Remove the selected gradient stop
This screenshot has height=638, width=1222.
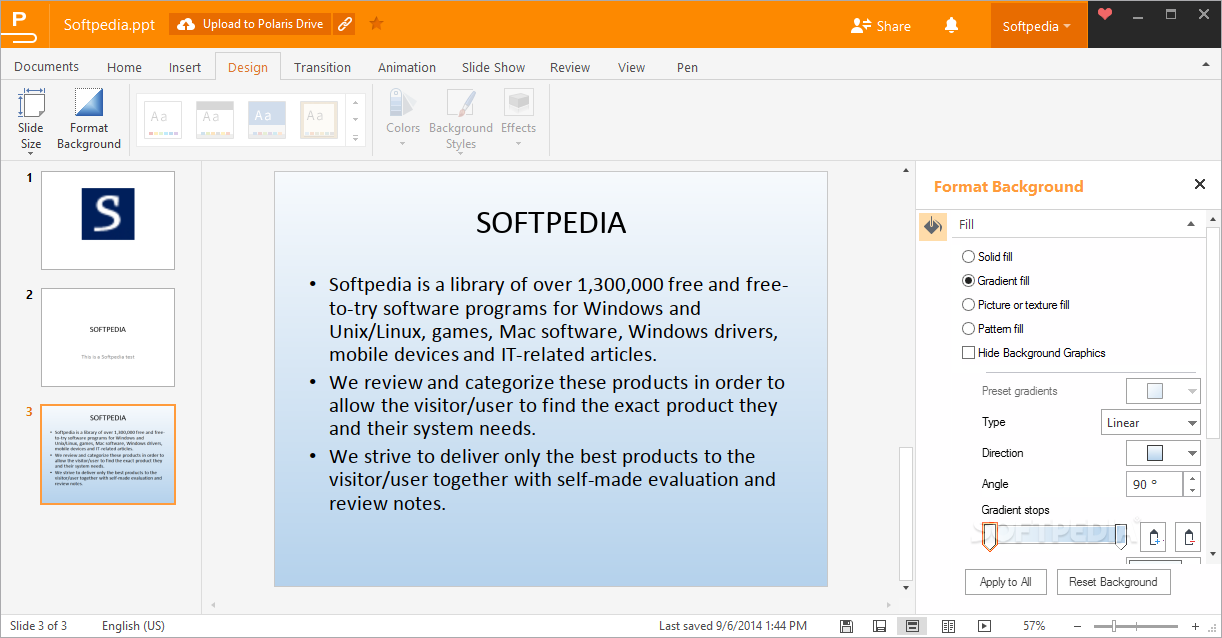[1187, 537]
